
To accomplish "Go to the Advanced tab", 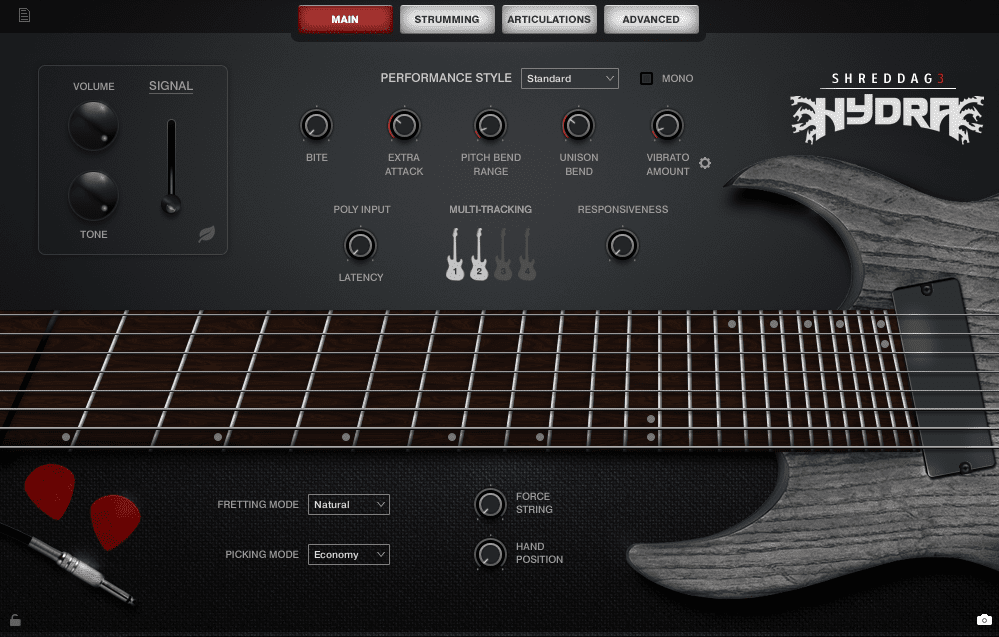I will 651,19.
